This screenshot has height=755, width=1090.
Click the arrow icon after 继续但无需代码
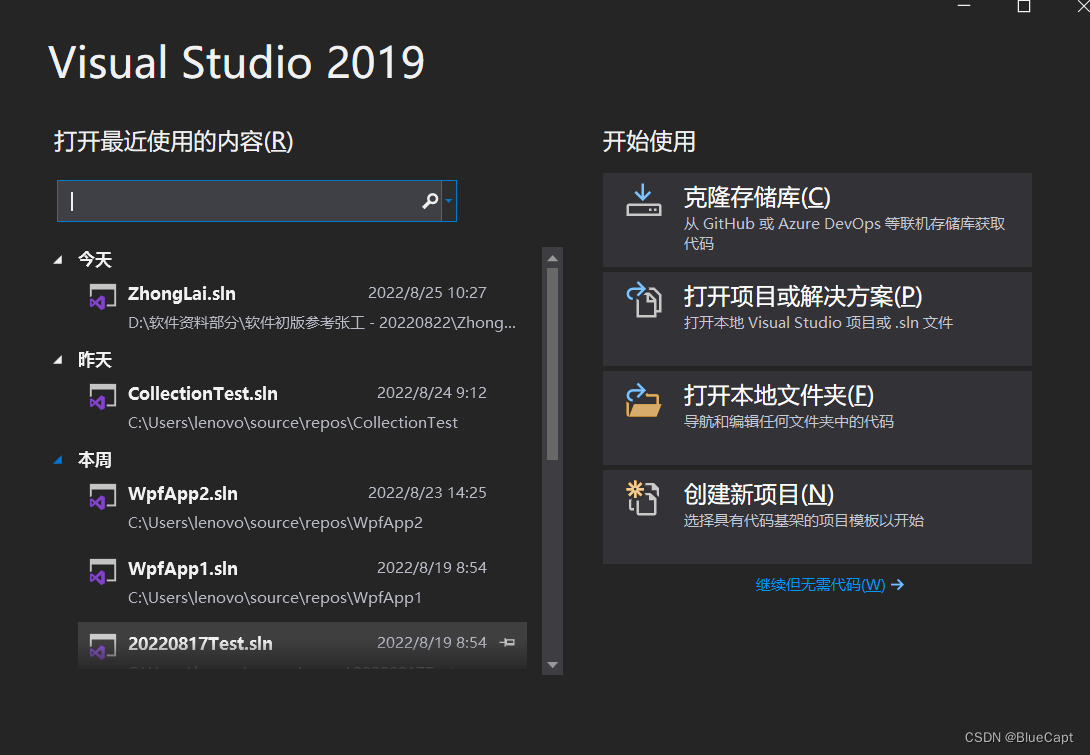897,585
